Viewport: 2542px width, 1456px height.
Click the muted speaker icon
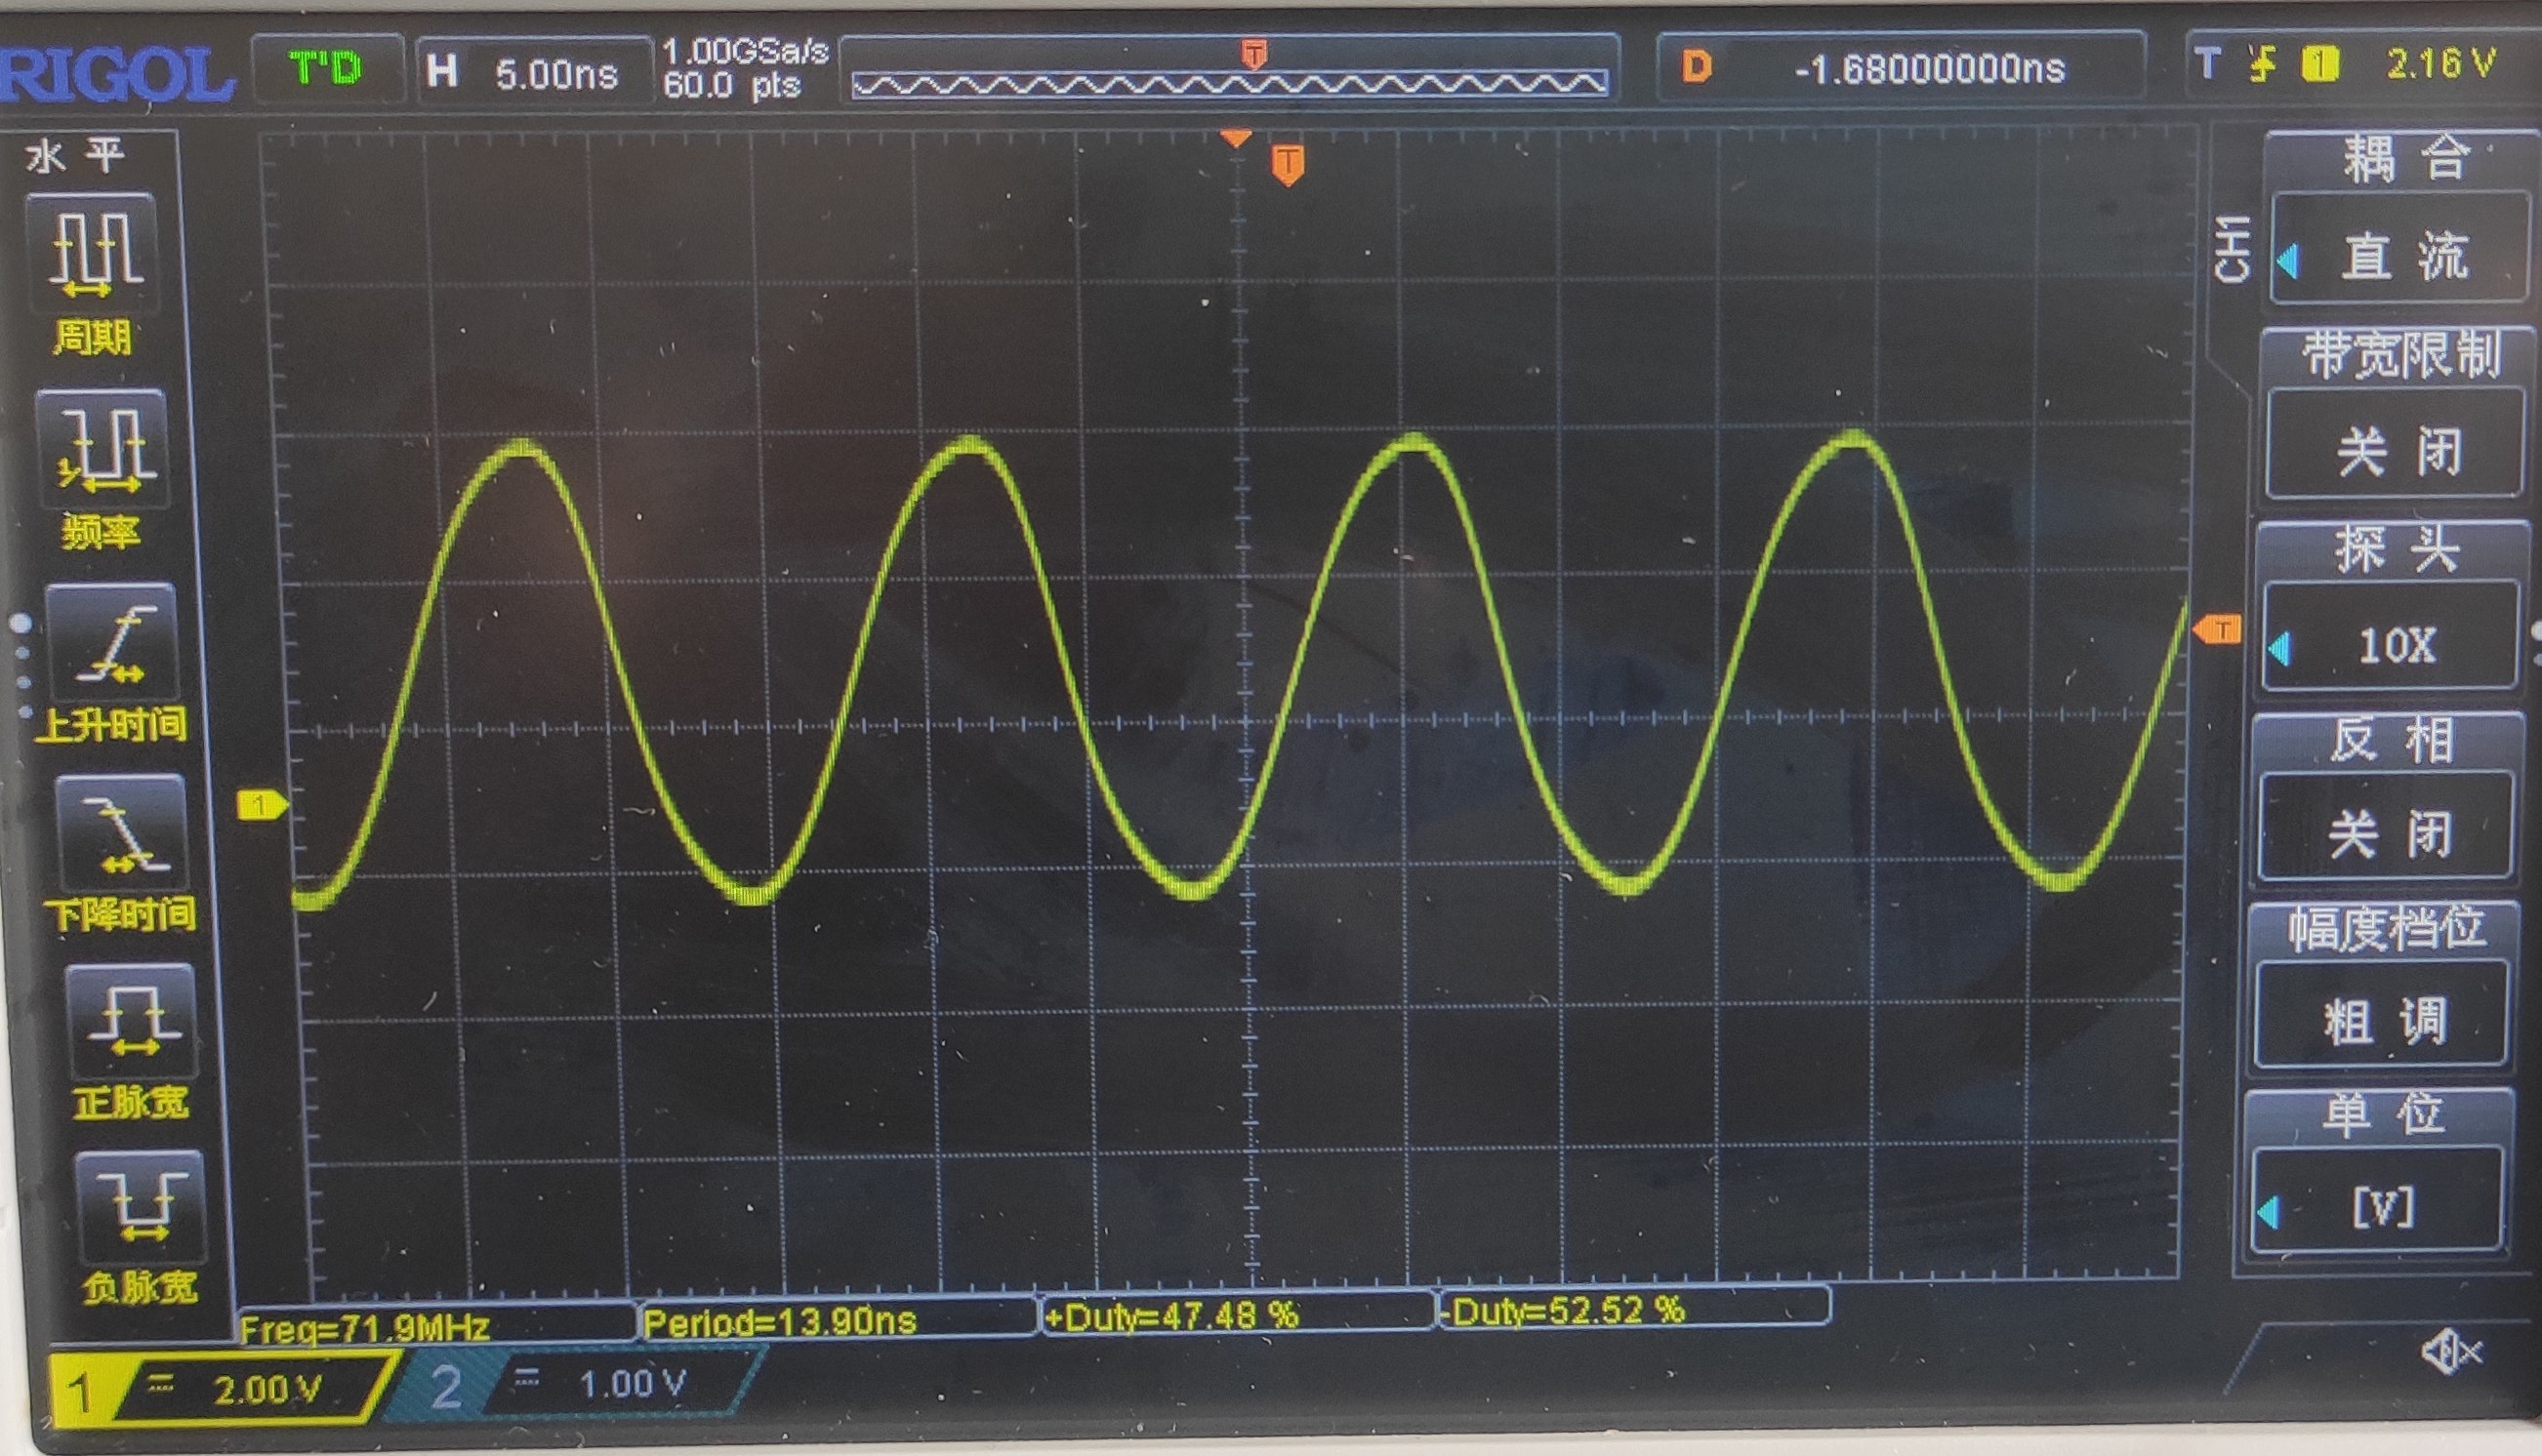pos(2450,1354)
